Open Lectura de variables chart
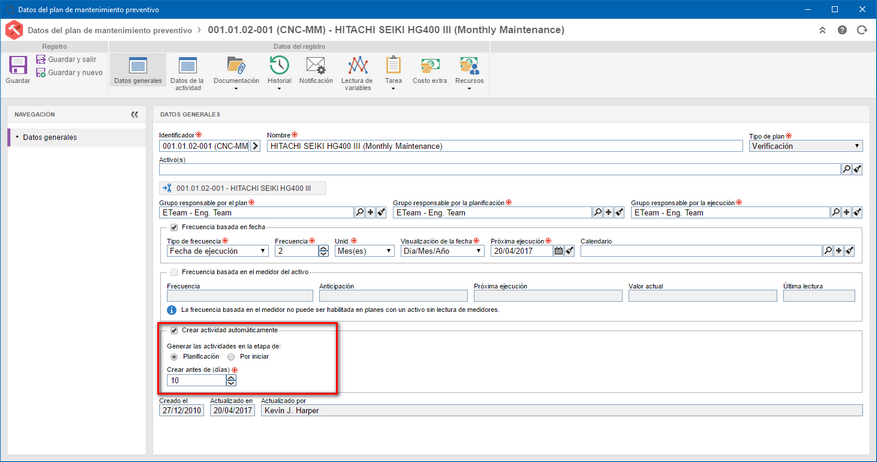Image resolution: width=877 pixels, height=462 pixels. (357, 73)
